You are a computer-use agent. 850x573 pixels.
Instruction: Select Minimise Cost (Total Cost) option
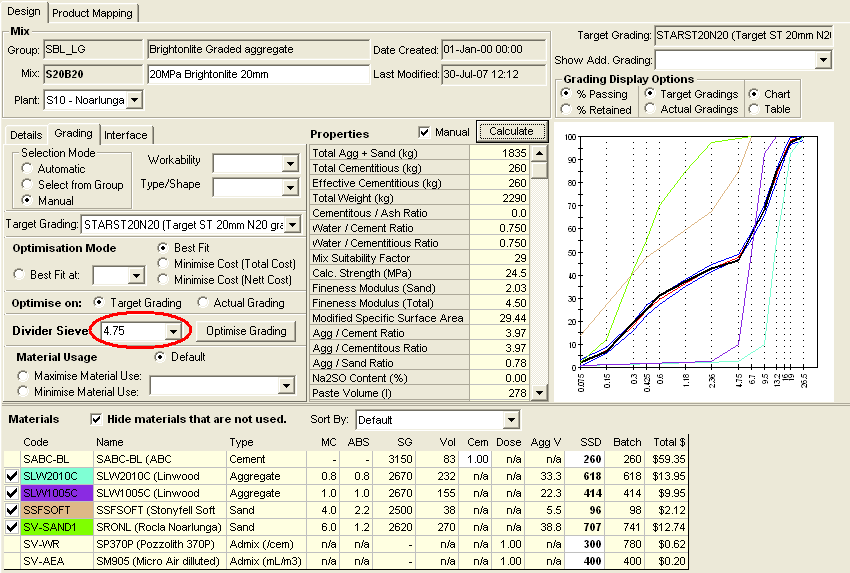(x=164, y=263)
